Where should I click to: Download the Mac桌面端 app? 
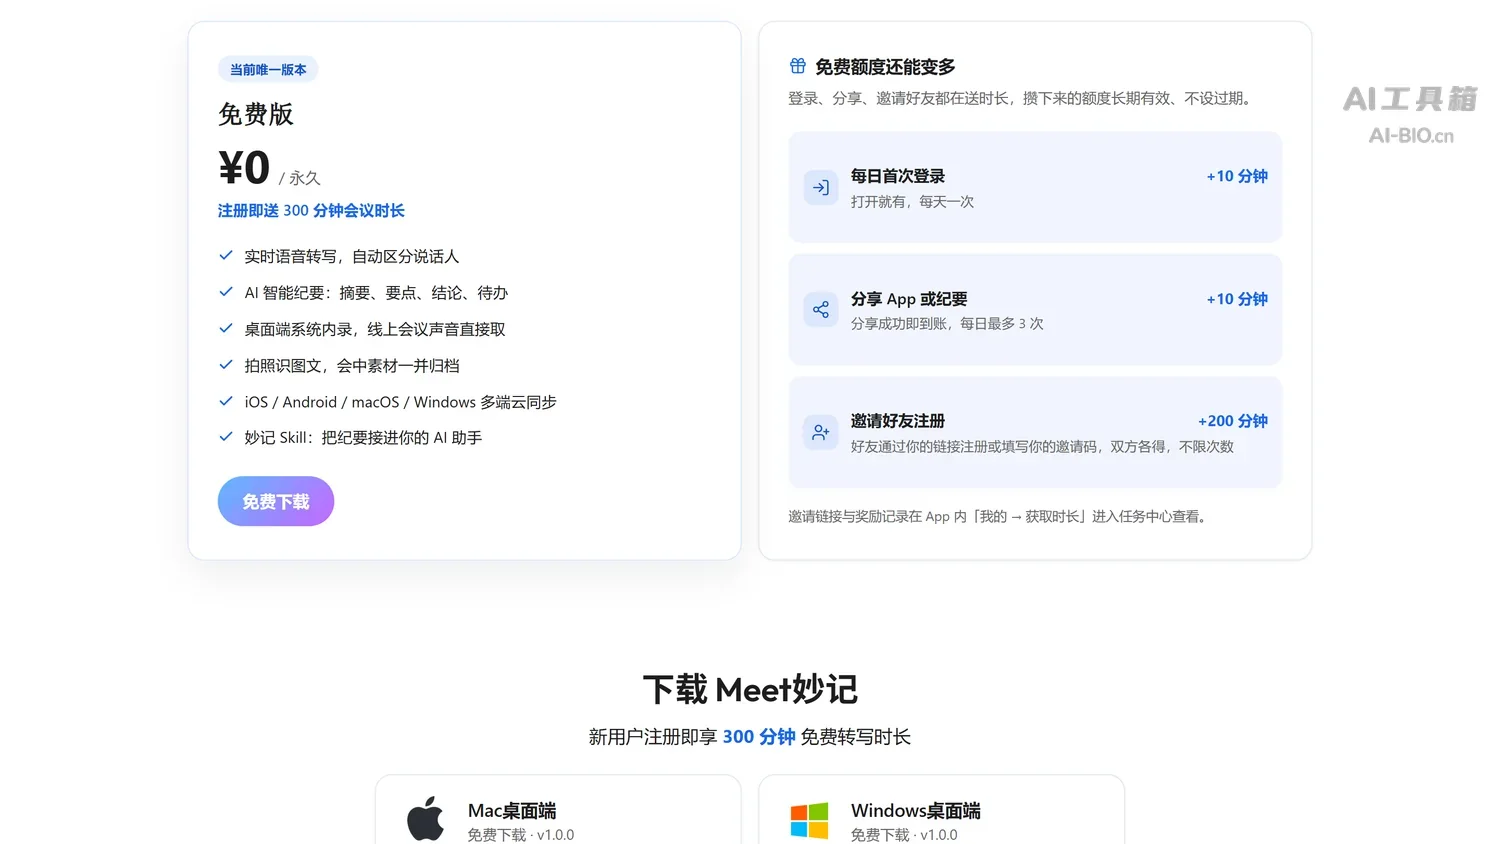[x=558, y=810]
